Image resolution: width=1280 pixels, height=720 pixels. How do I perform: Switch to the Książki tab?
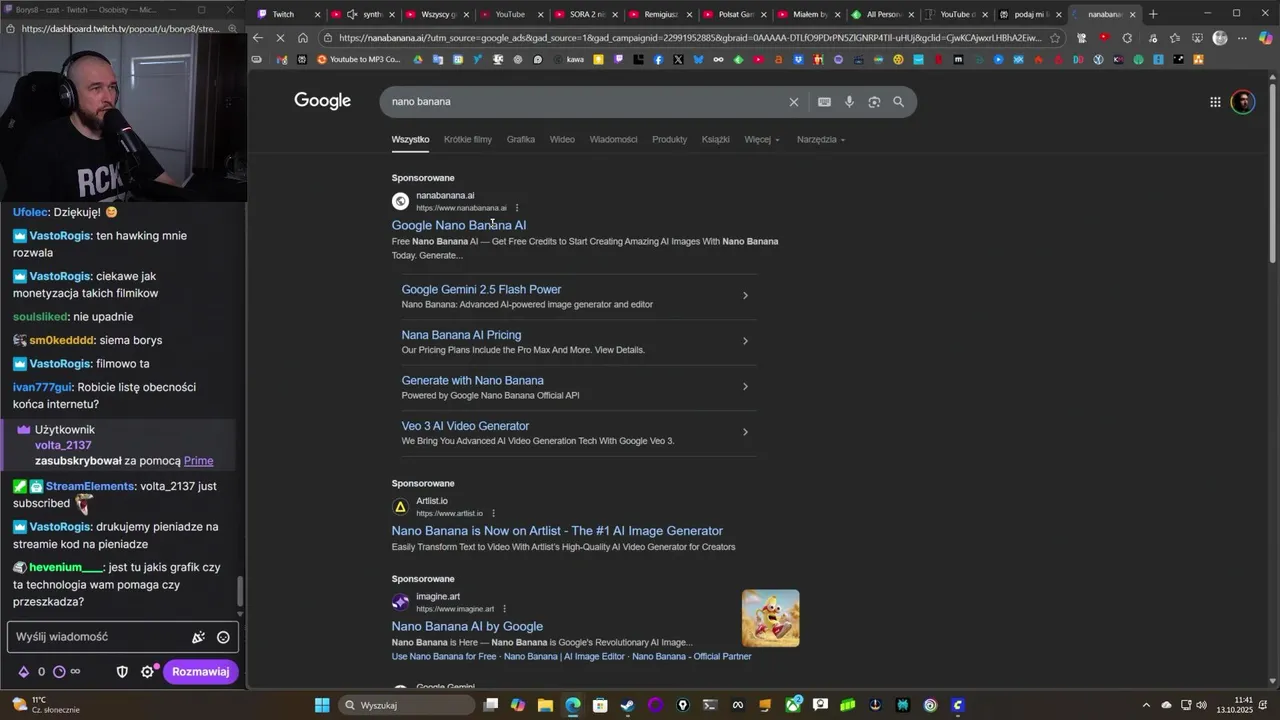click(x=716, y=140)
